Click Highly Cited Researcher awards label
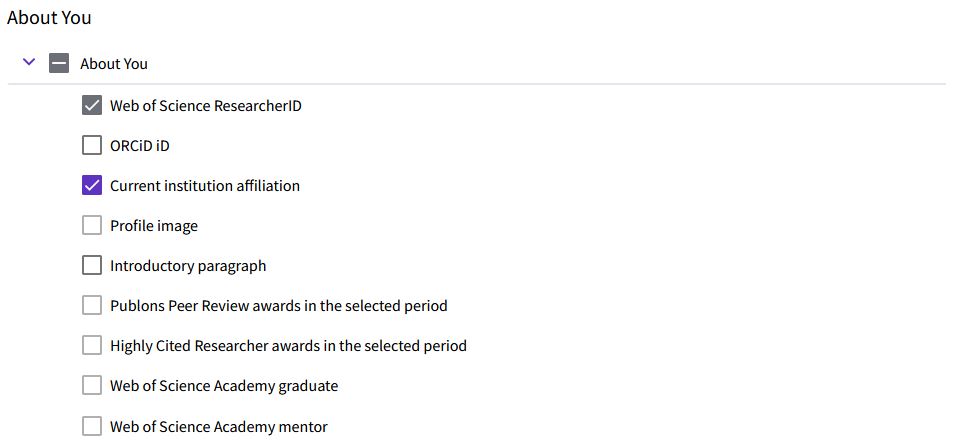The height and width of the screenshot is (447, 959). pos(288,346)
